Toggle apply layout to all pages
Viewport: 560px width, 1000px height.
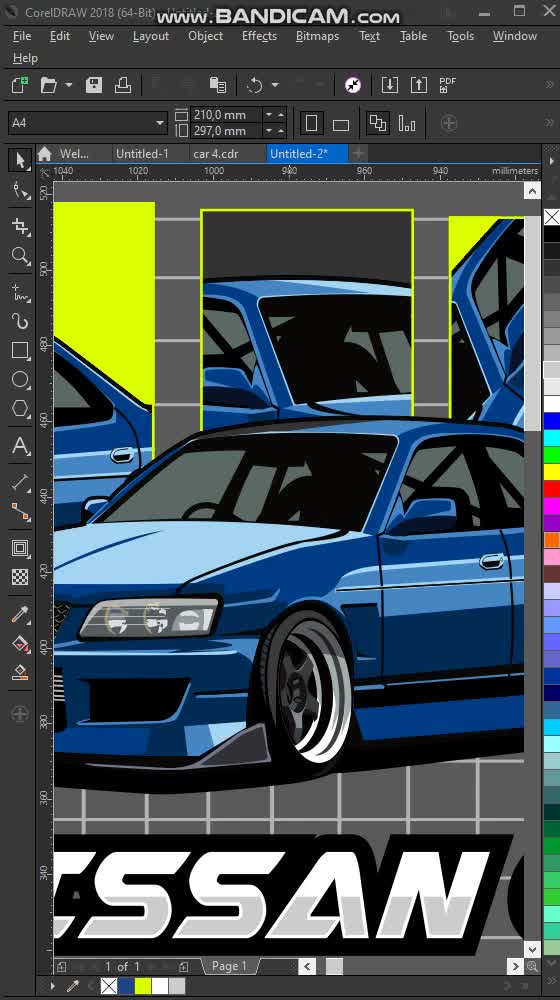coord(378,122)
